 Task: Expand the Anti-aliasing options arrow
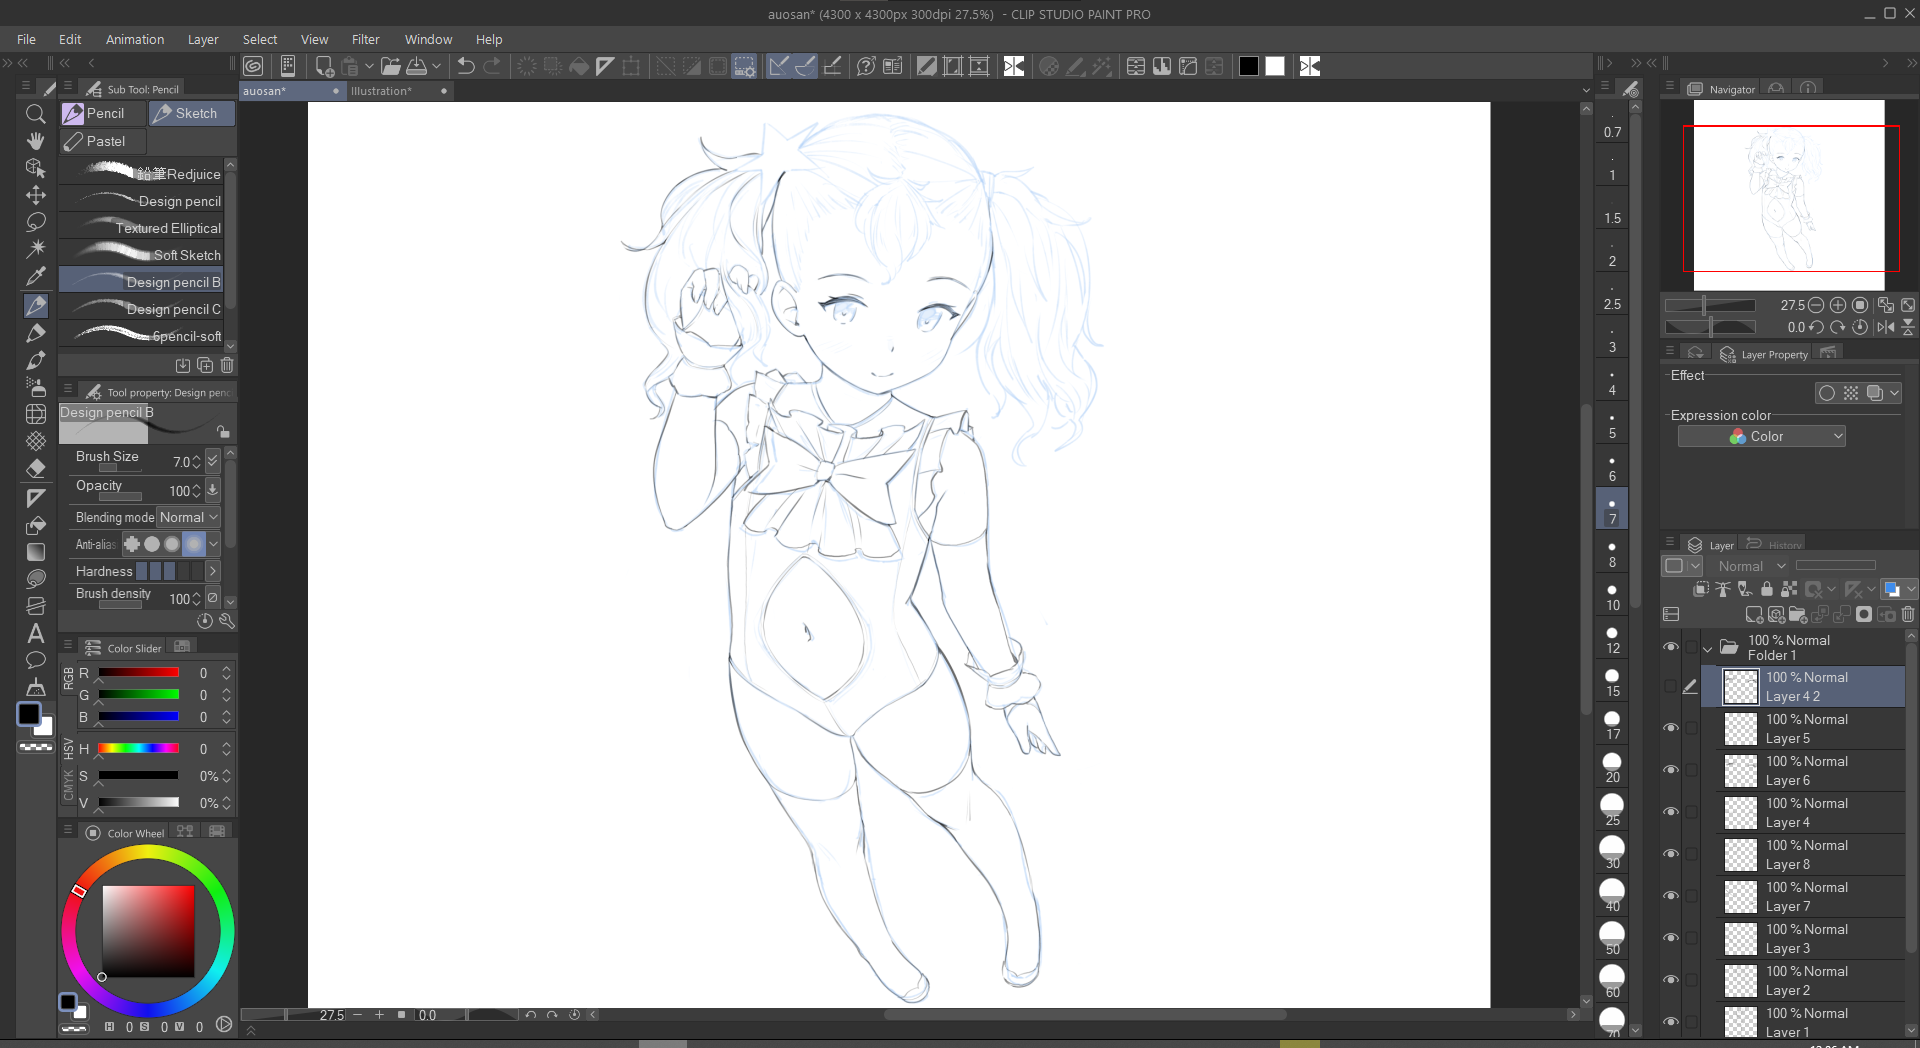[x=213, y=544]
